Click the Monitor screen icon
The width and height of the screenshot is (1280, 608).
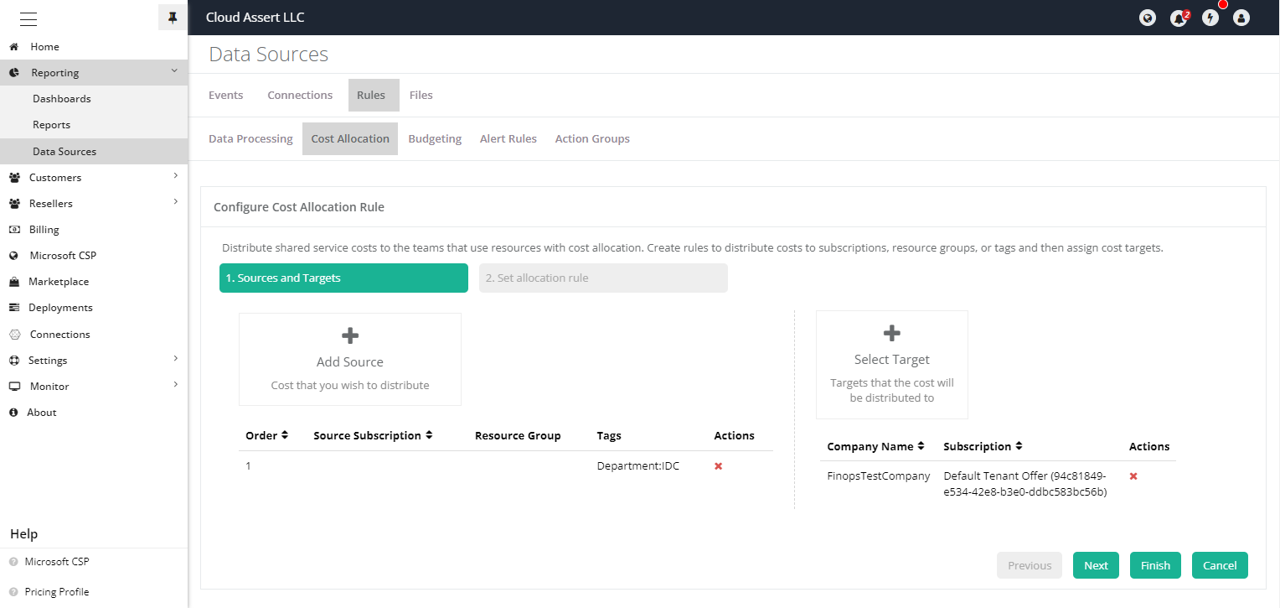click(x=14, y=387)
